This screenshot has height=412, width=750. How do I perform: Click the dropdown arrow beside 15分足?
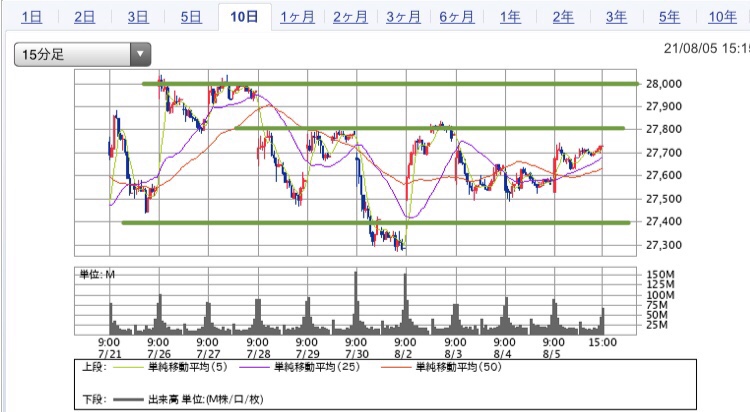[x=140, y=54]
